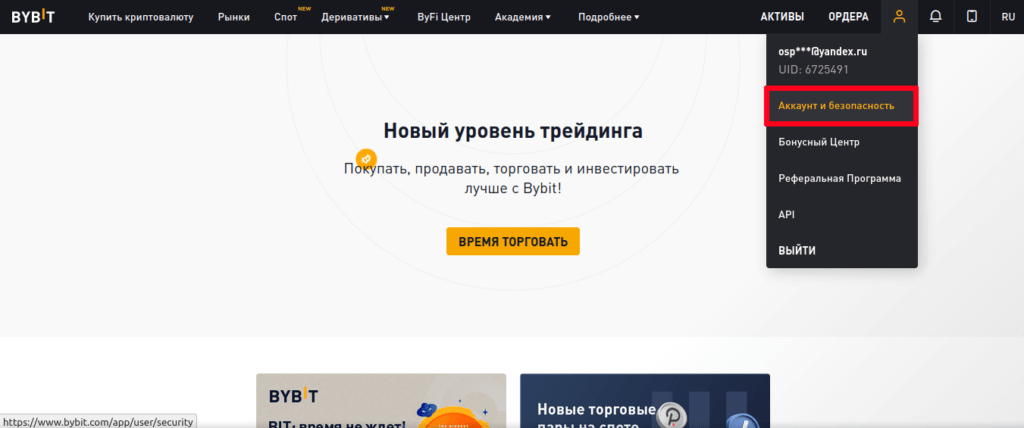Open ОРДЕРА in the header
1024x428 pixels.
[848, 17]
